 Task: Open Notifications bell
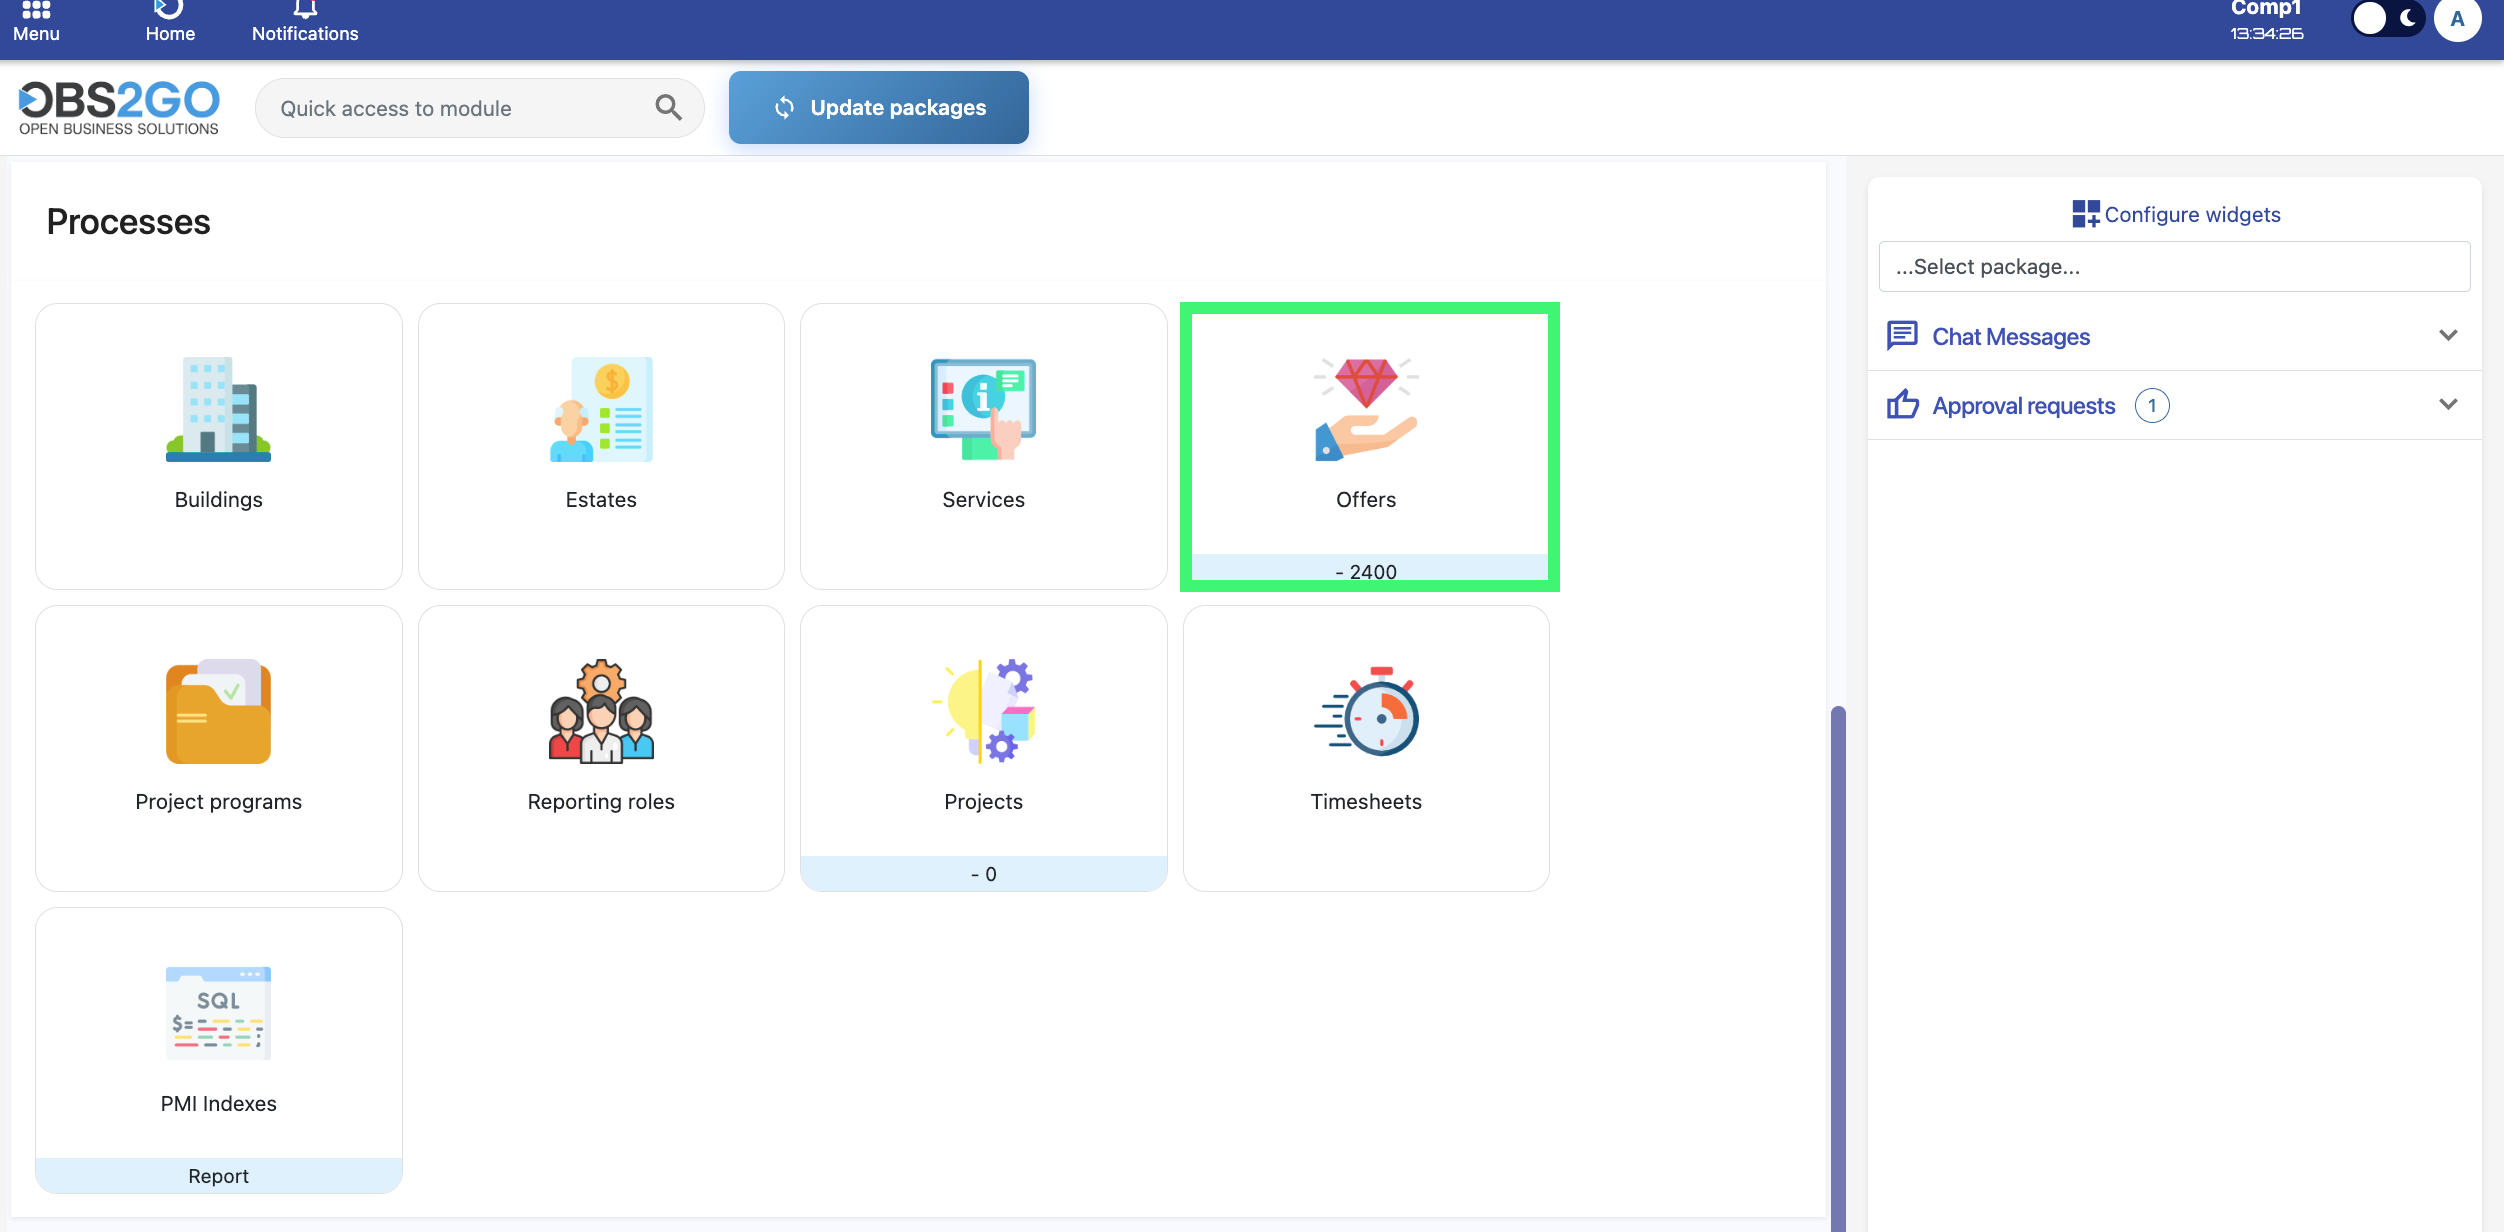(305, 20)
